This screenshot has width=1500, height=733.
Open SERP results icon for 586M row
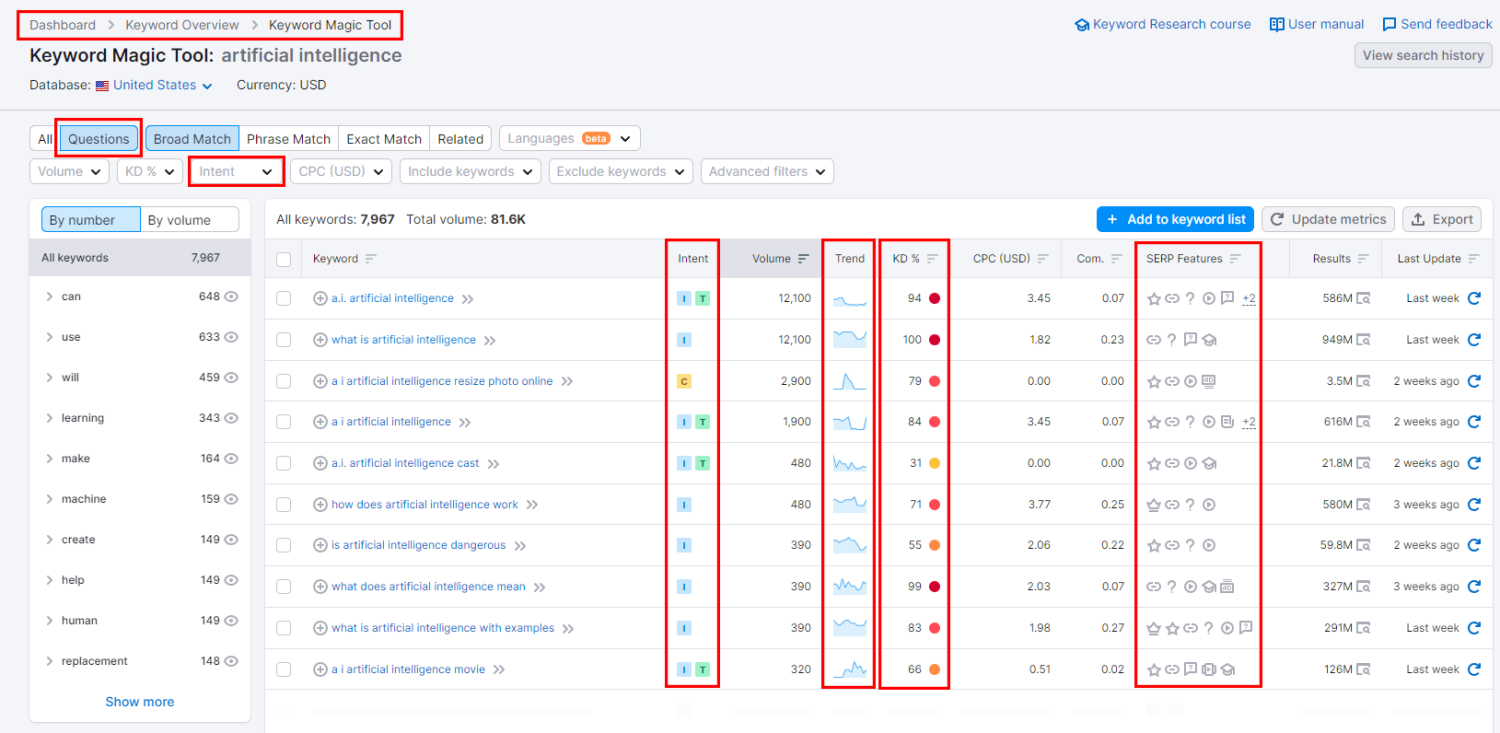tap(1363, 299)
